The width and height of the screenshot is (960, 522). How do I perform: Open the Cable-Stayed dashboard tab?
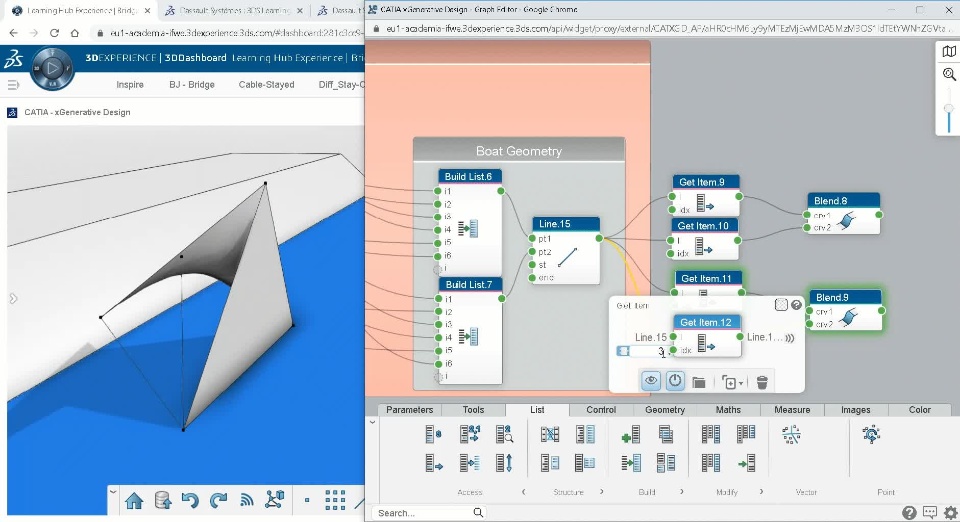(x=266, y=84)
